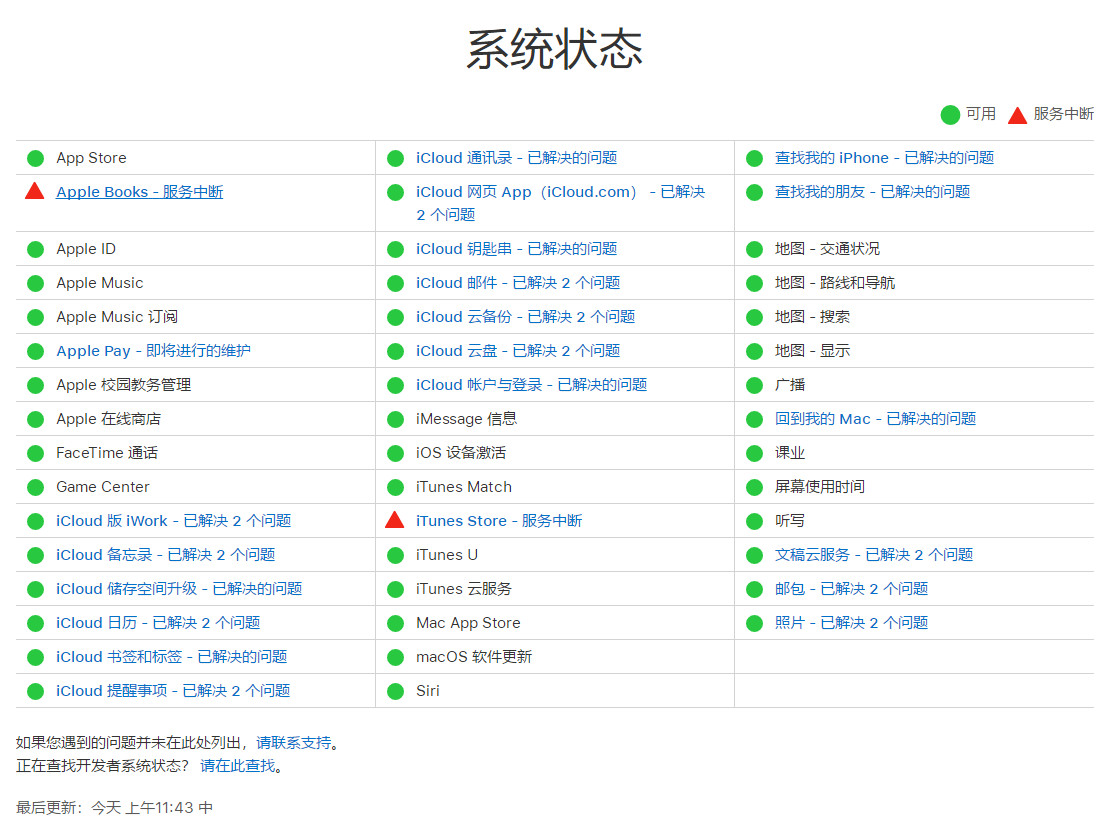This screenshot has width=1106, height=835.
Task: Click the green status icon next to iMessage 信息
Action: point(396,419)
